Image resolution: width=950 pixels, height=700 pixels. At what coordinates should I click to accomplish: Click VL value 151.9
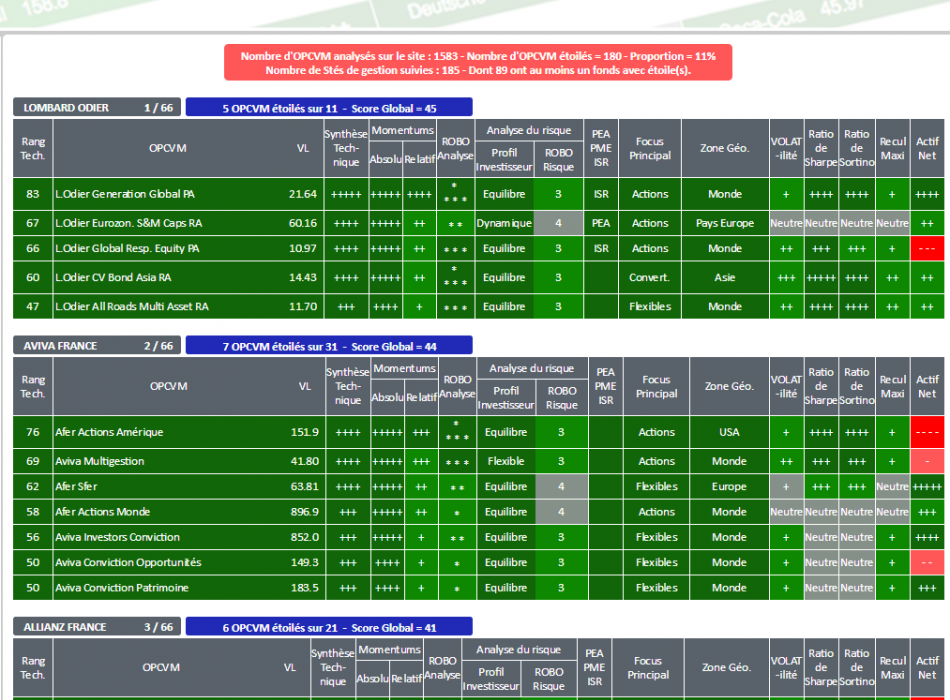[x=305, y=432]
